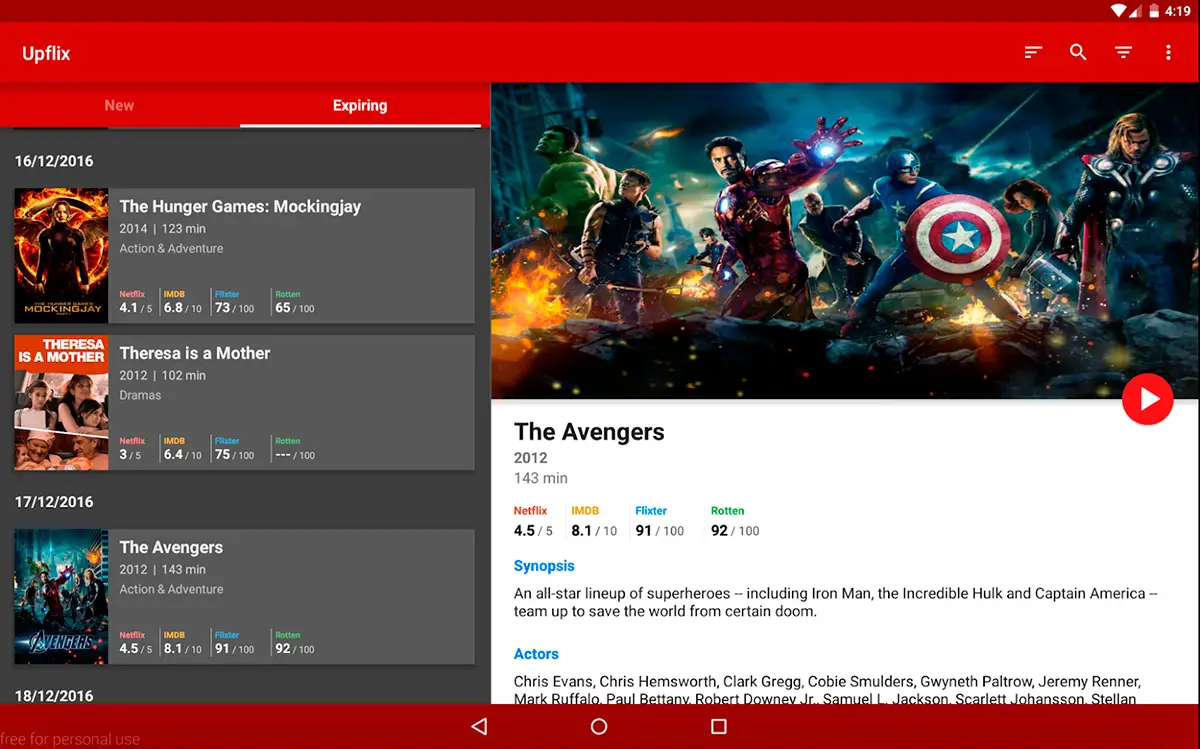Click Mockingjay's Netflix 4.1 rating
This screenshot has height=749, width=1200.
(x=136, y=302)
